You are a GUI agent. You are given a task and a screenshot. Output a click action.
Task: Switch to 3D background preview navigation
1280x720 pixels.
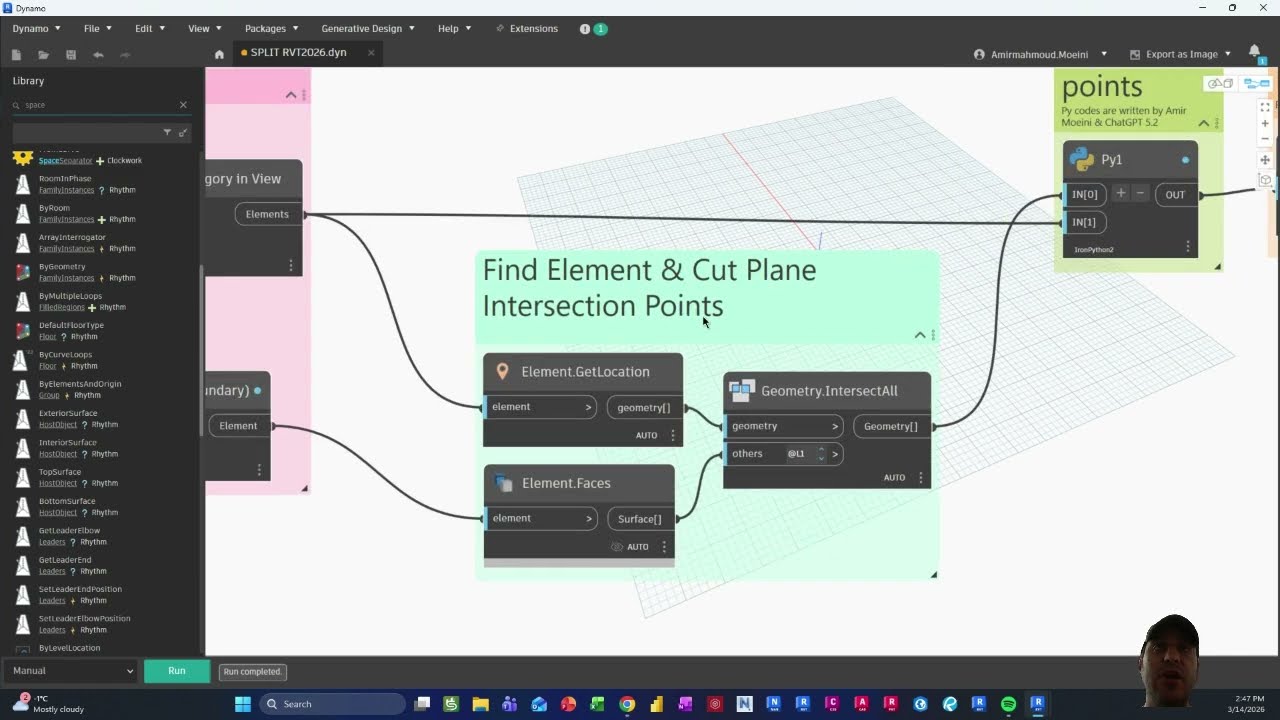click(x=1218, y=84)
